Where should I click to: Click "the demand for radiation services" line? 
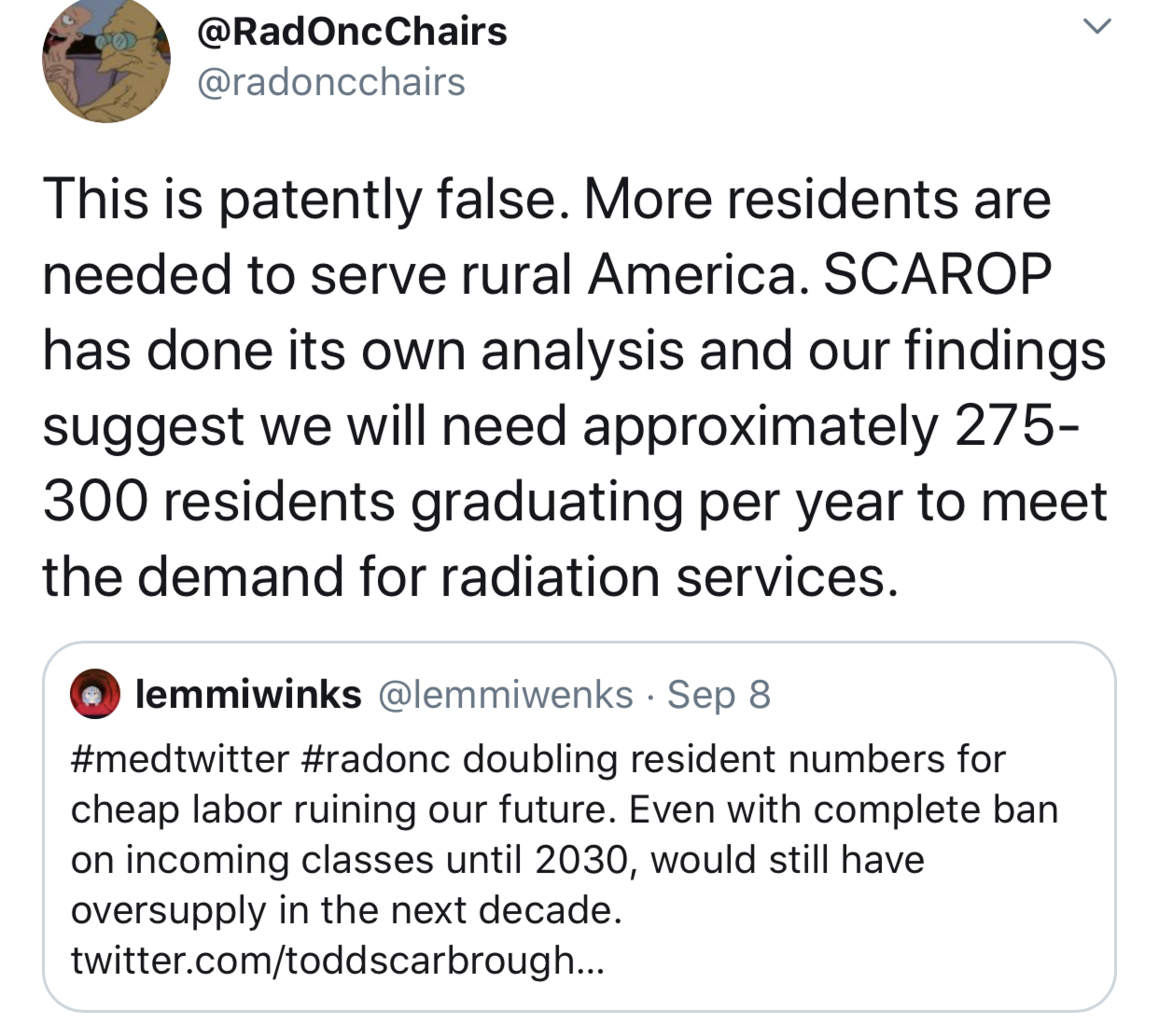465,577
